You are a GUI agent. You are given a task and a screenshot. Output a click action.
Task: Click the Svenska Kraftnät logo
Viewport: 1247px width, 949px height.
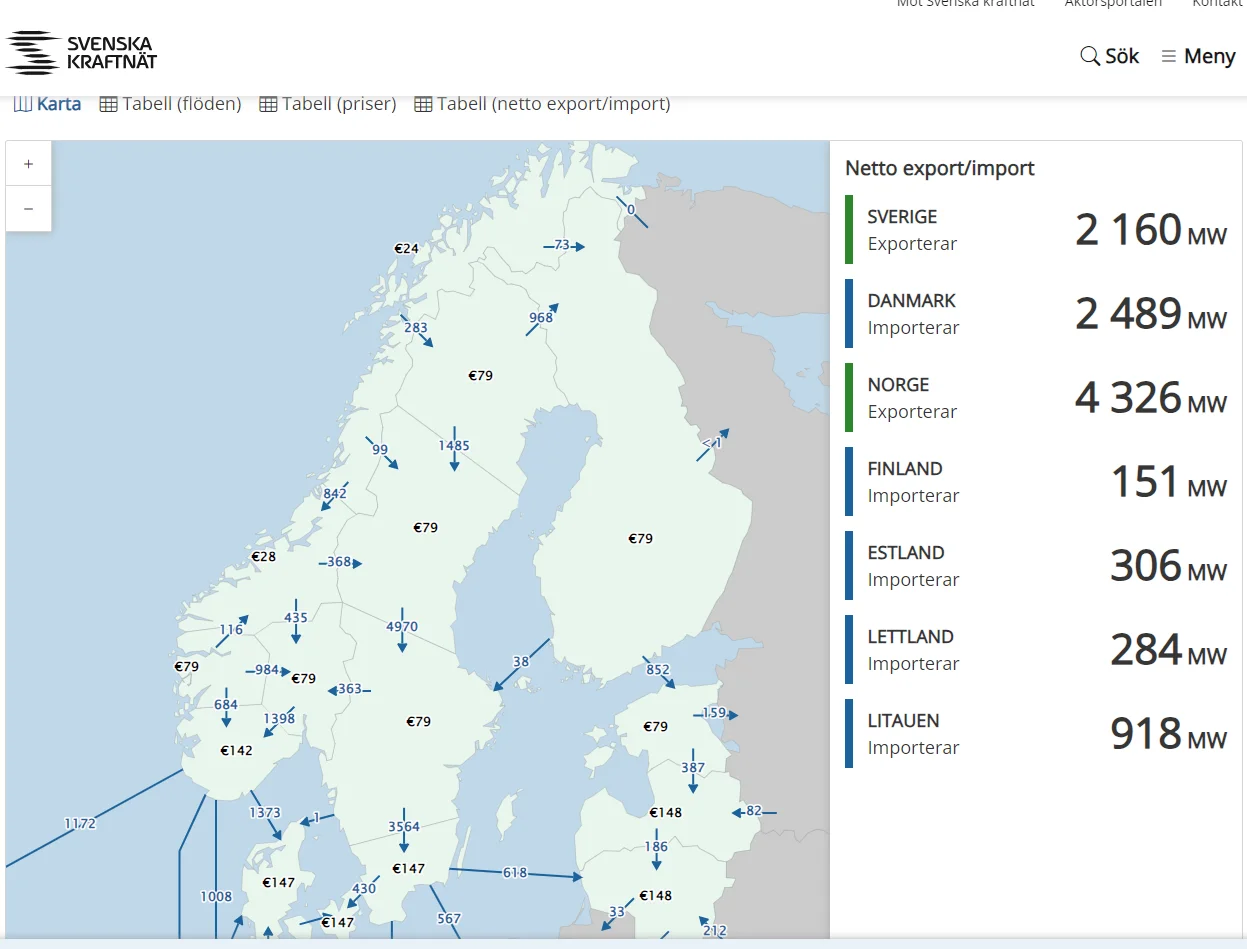(x=81, y=53)
